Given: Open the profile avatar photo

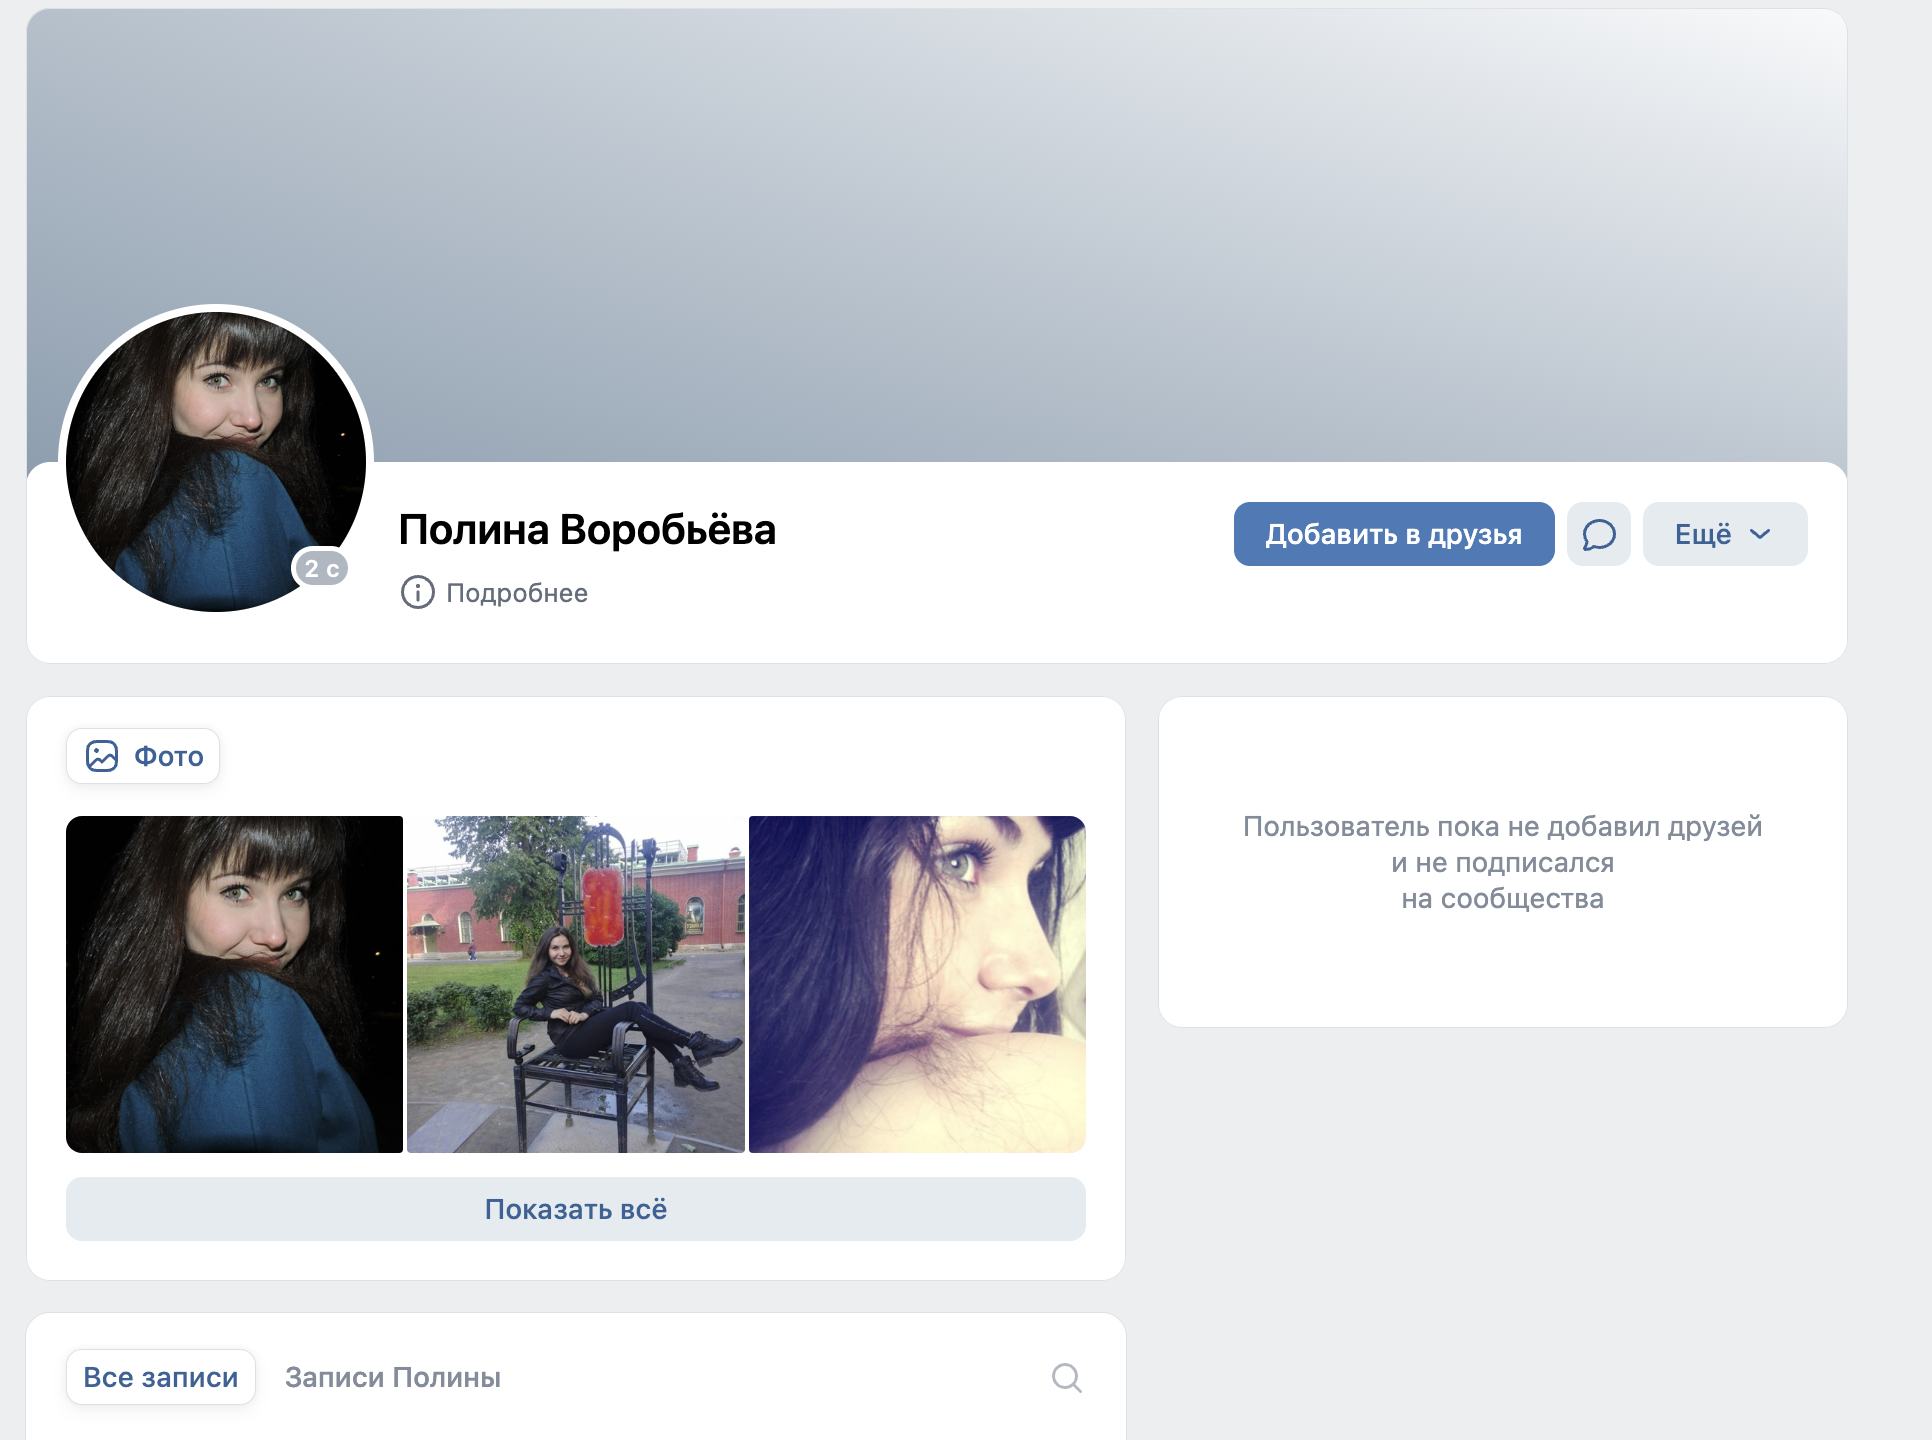Looking at the screenshot, I should pos(216,461).
